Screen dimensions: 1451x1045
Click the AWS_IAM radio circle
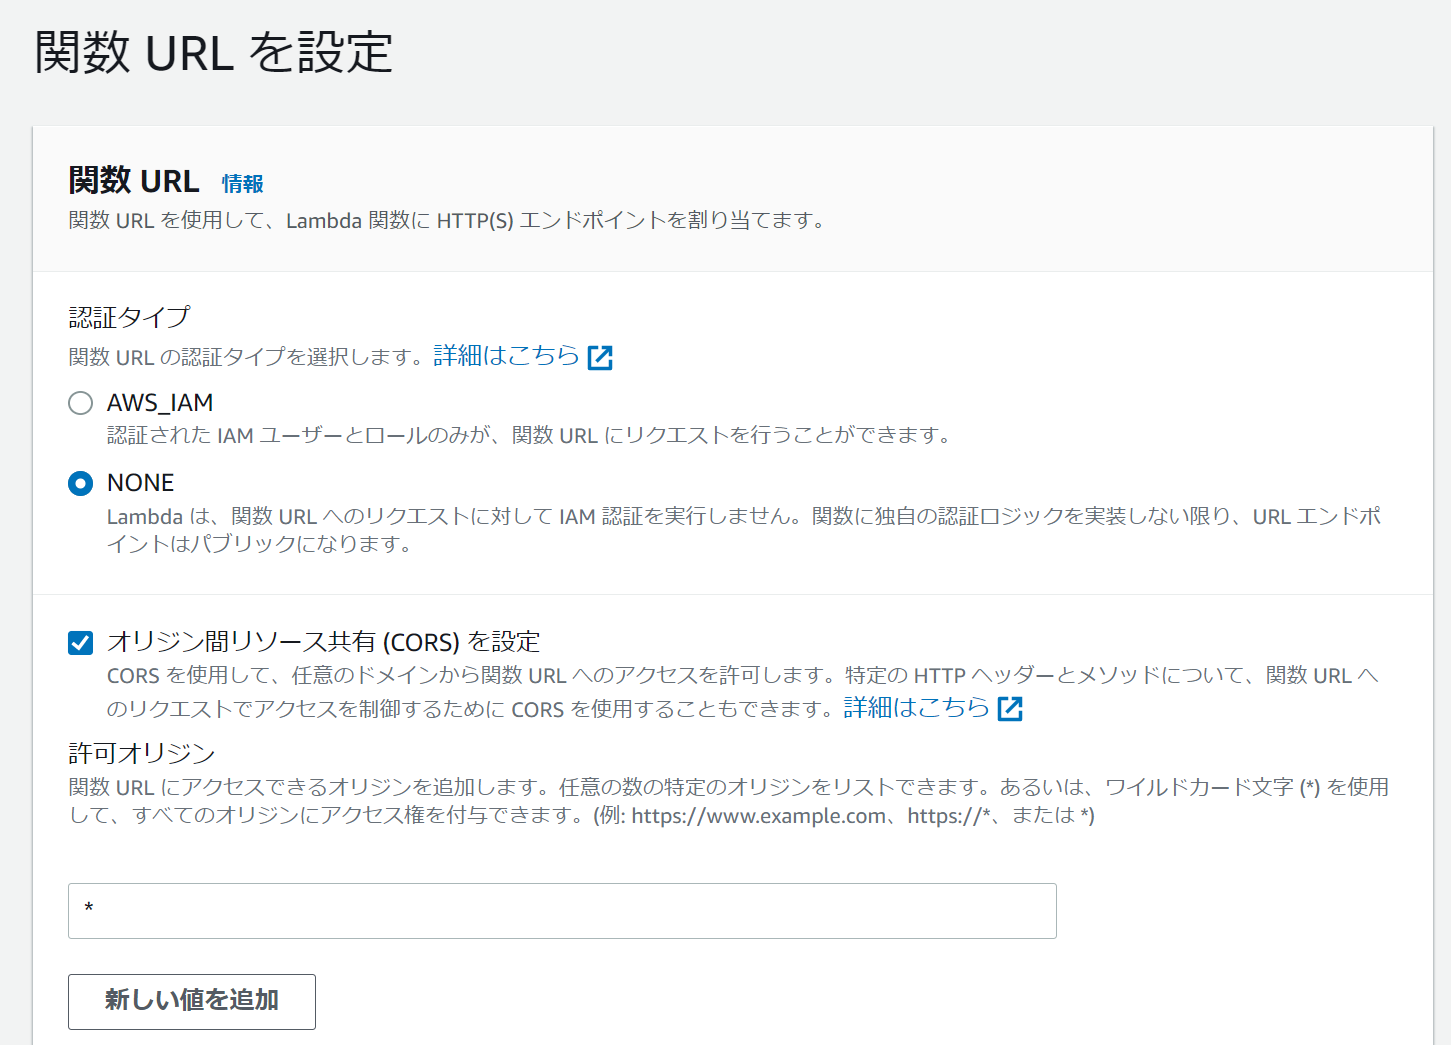point(80,402)
